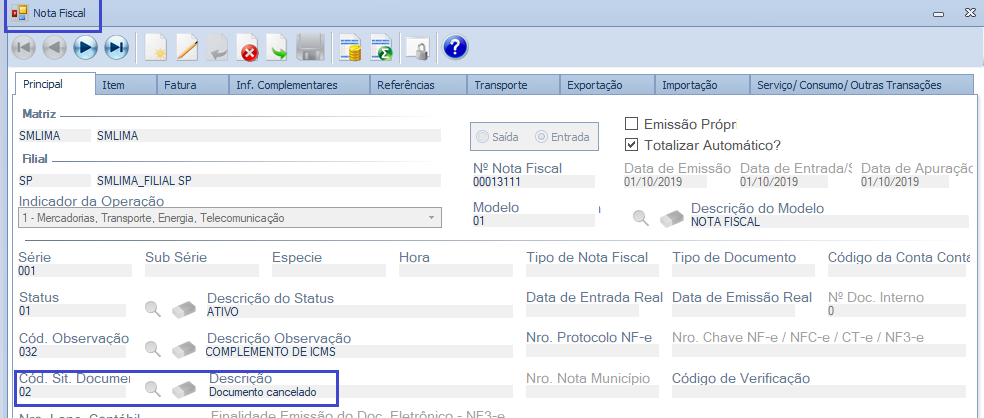Image resolution: width=984 pixels, height=418 pixels.
Task: Search Status with the magnifier icon
Action: pos(152,309)
